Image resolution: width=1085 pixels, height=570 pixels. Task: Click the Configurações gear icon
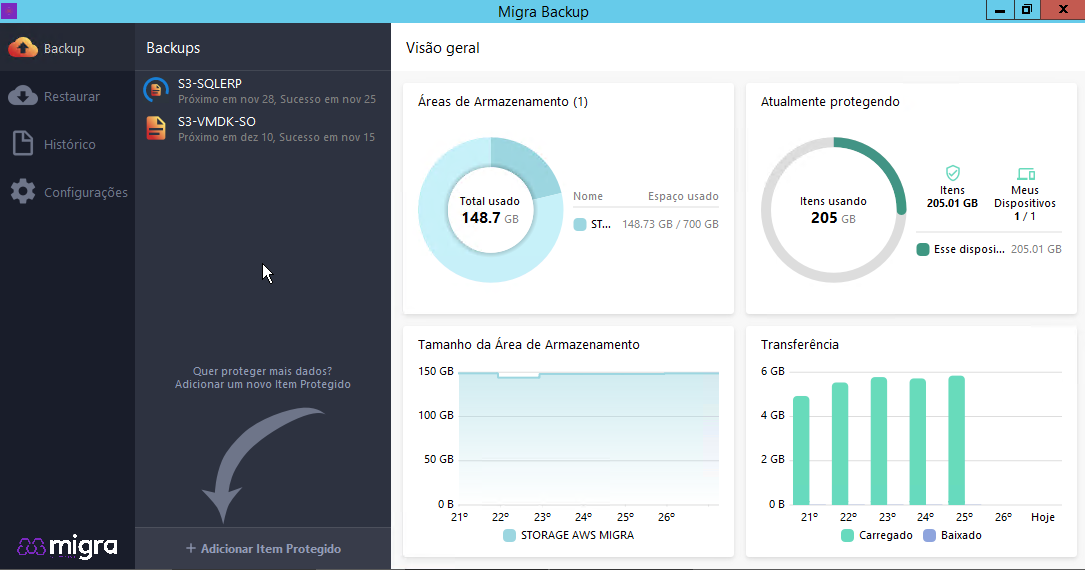click(x=22, y=192)
